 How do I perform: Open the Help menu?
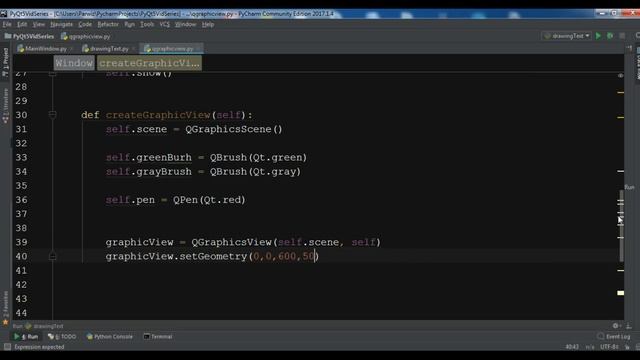(x=208, y=24)
